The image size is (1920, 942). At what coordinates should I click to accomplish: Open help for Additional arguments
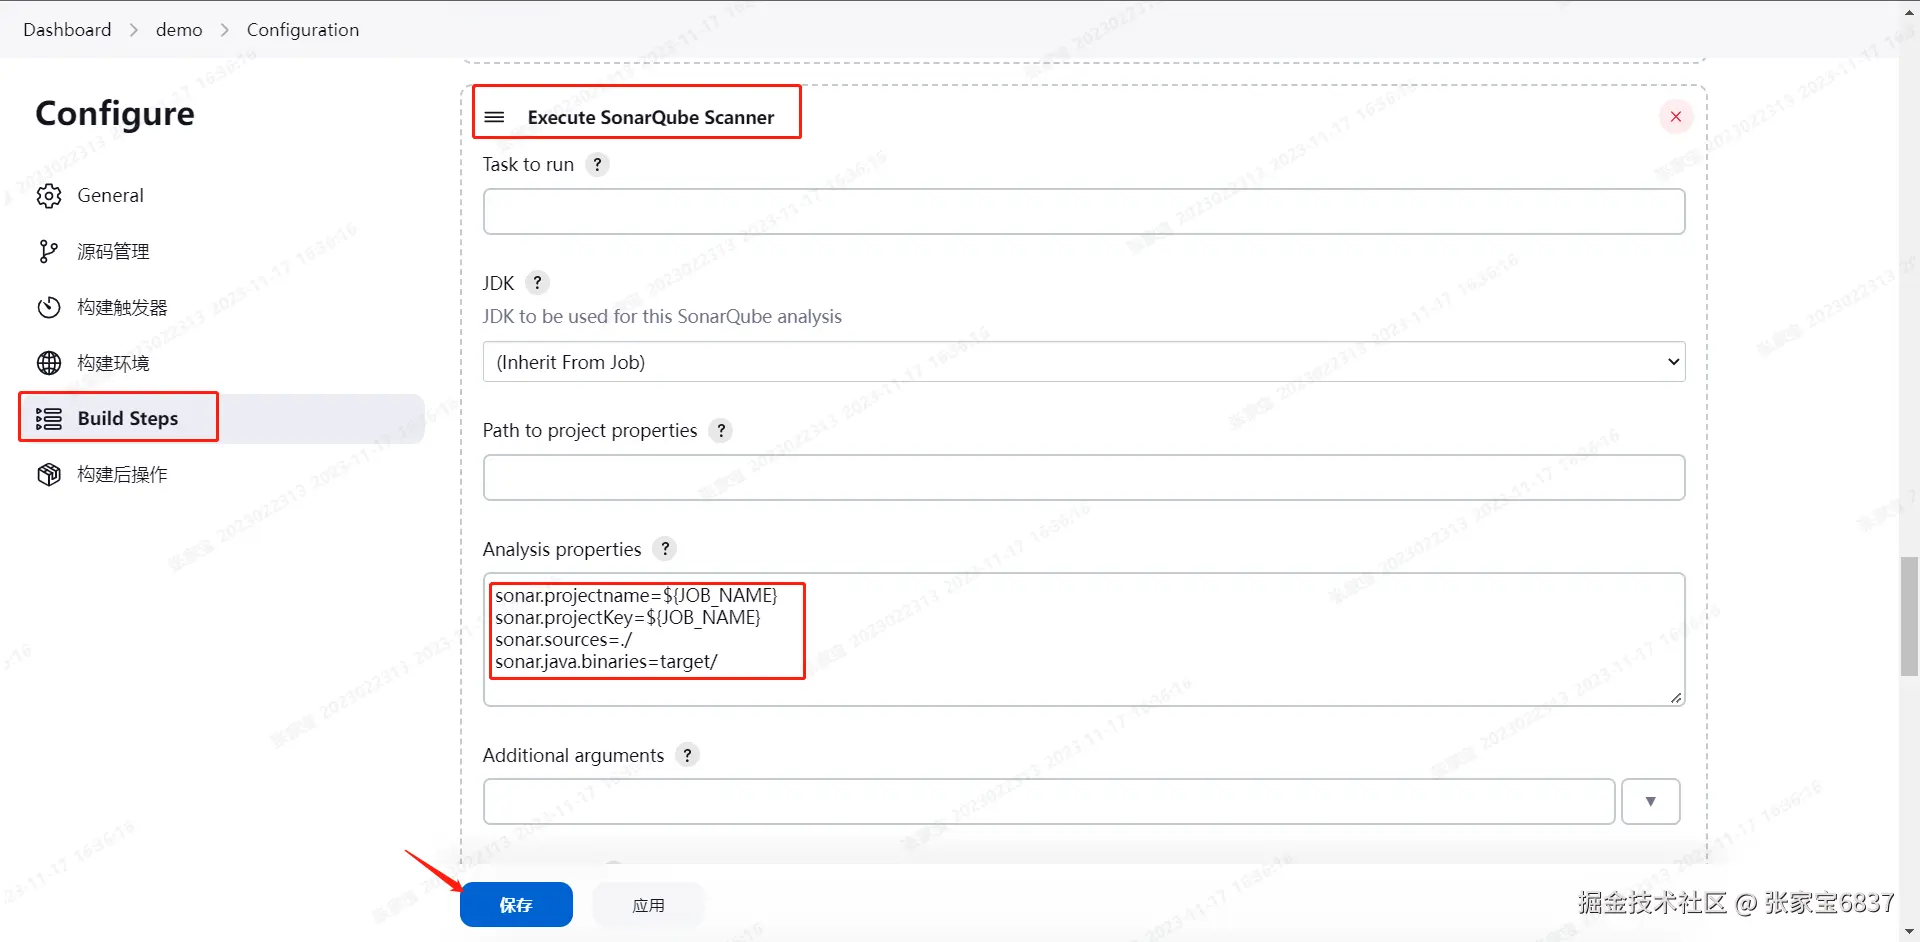687,755
